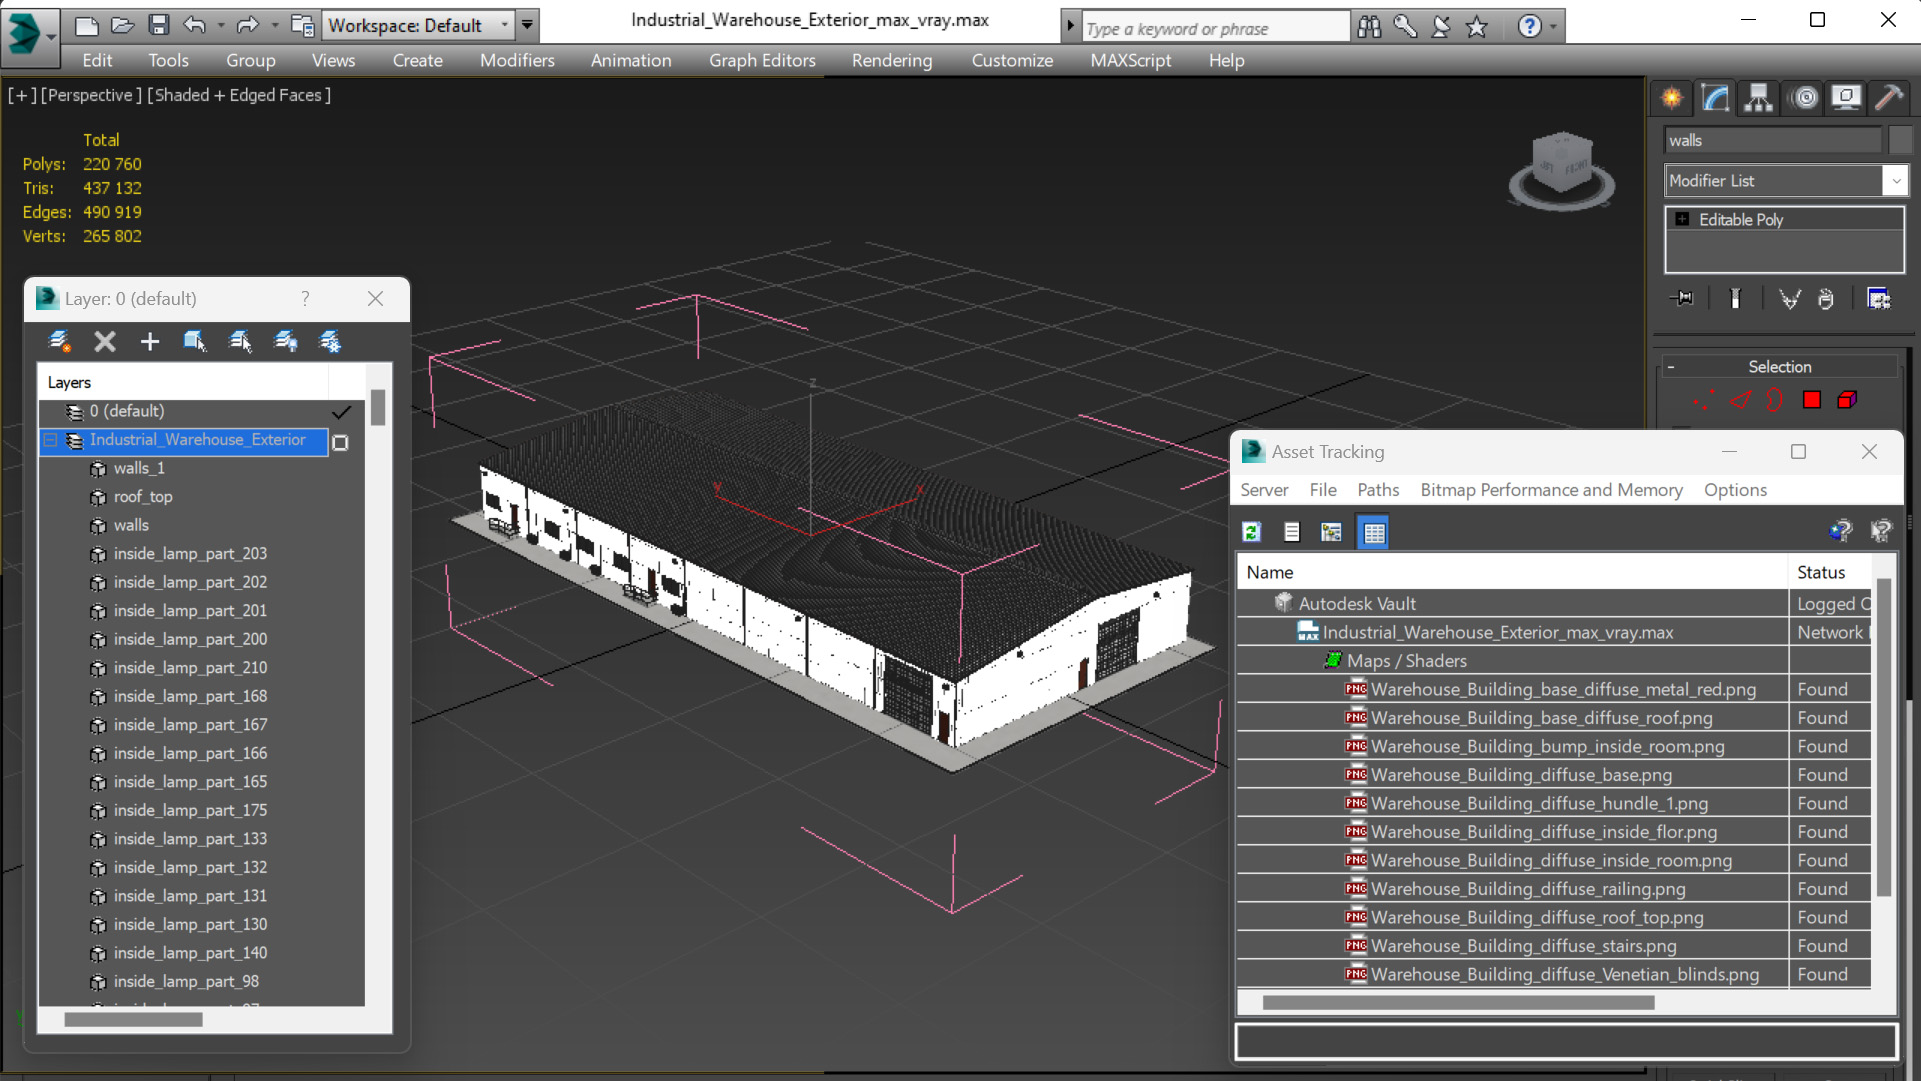1921x1081 pixels.
Task: Click the object color swatch beside walls name
Action: (1900, 141)
